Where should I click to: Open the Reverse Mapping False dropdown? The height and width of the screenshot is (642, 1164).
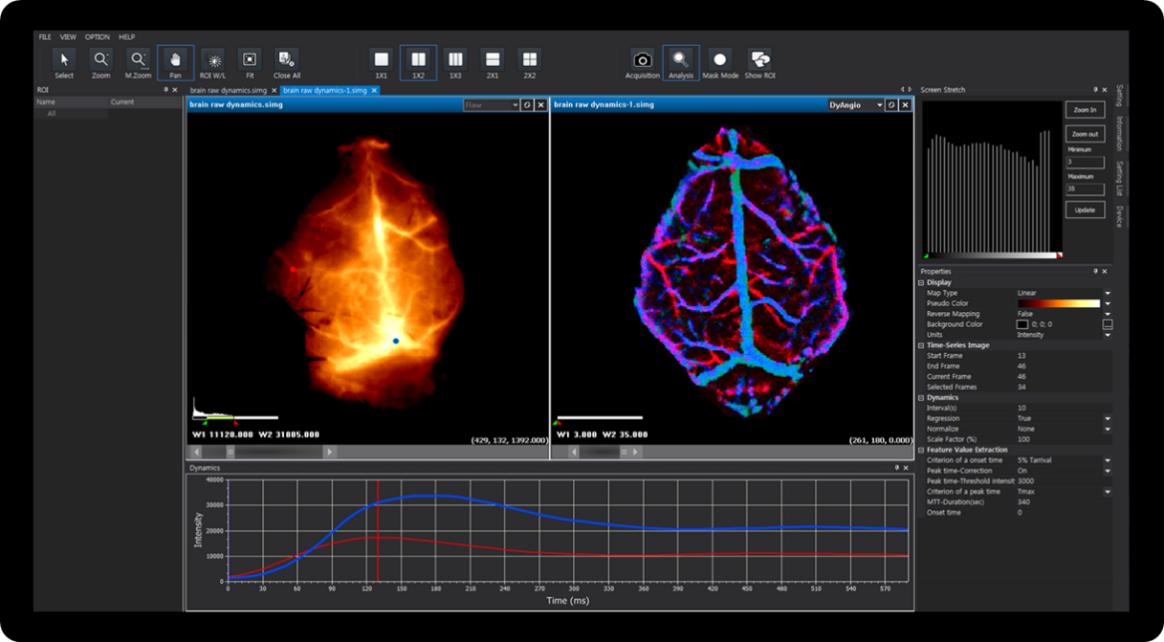(1107, 314)
